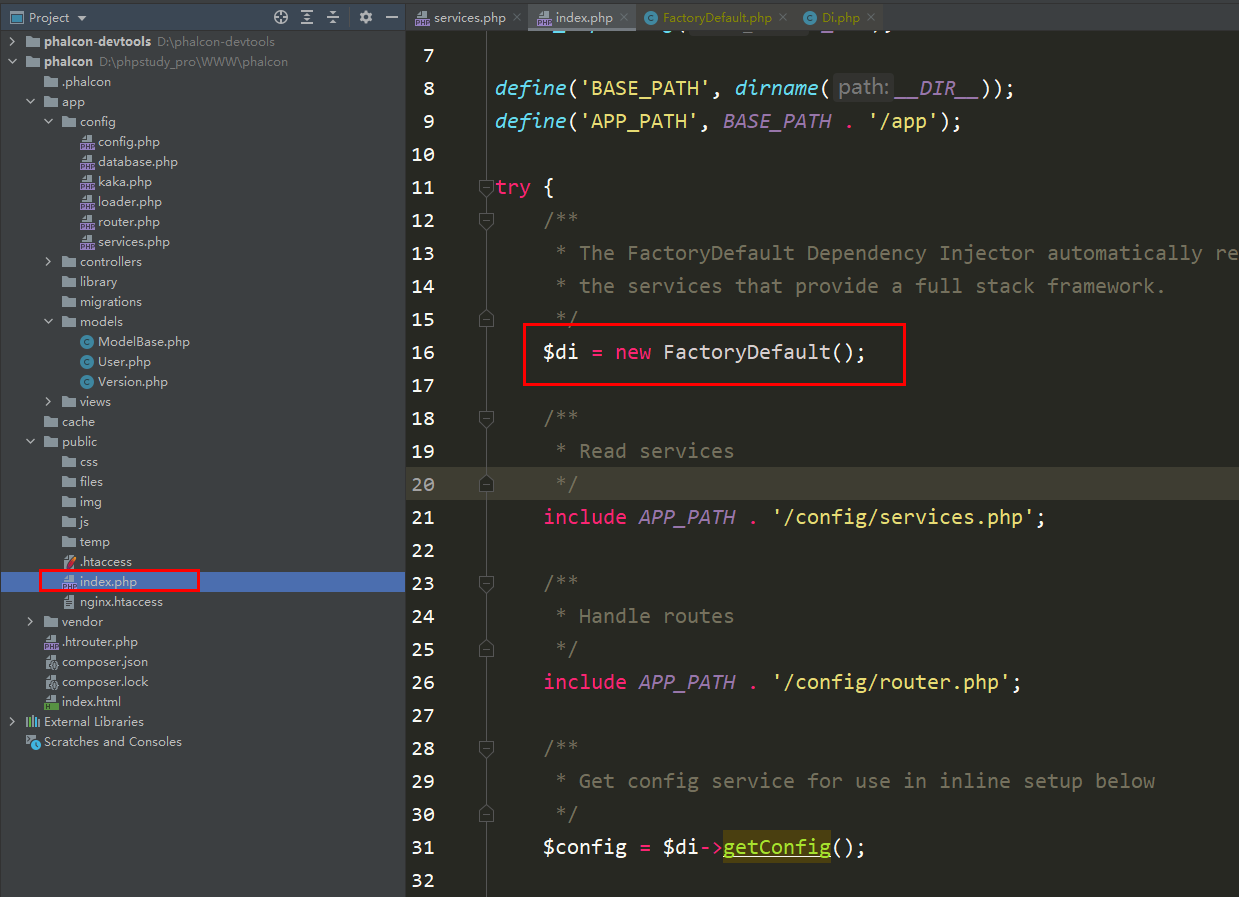
Task: Collapse the app folder
Action: coord(30,102)
